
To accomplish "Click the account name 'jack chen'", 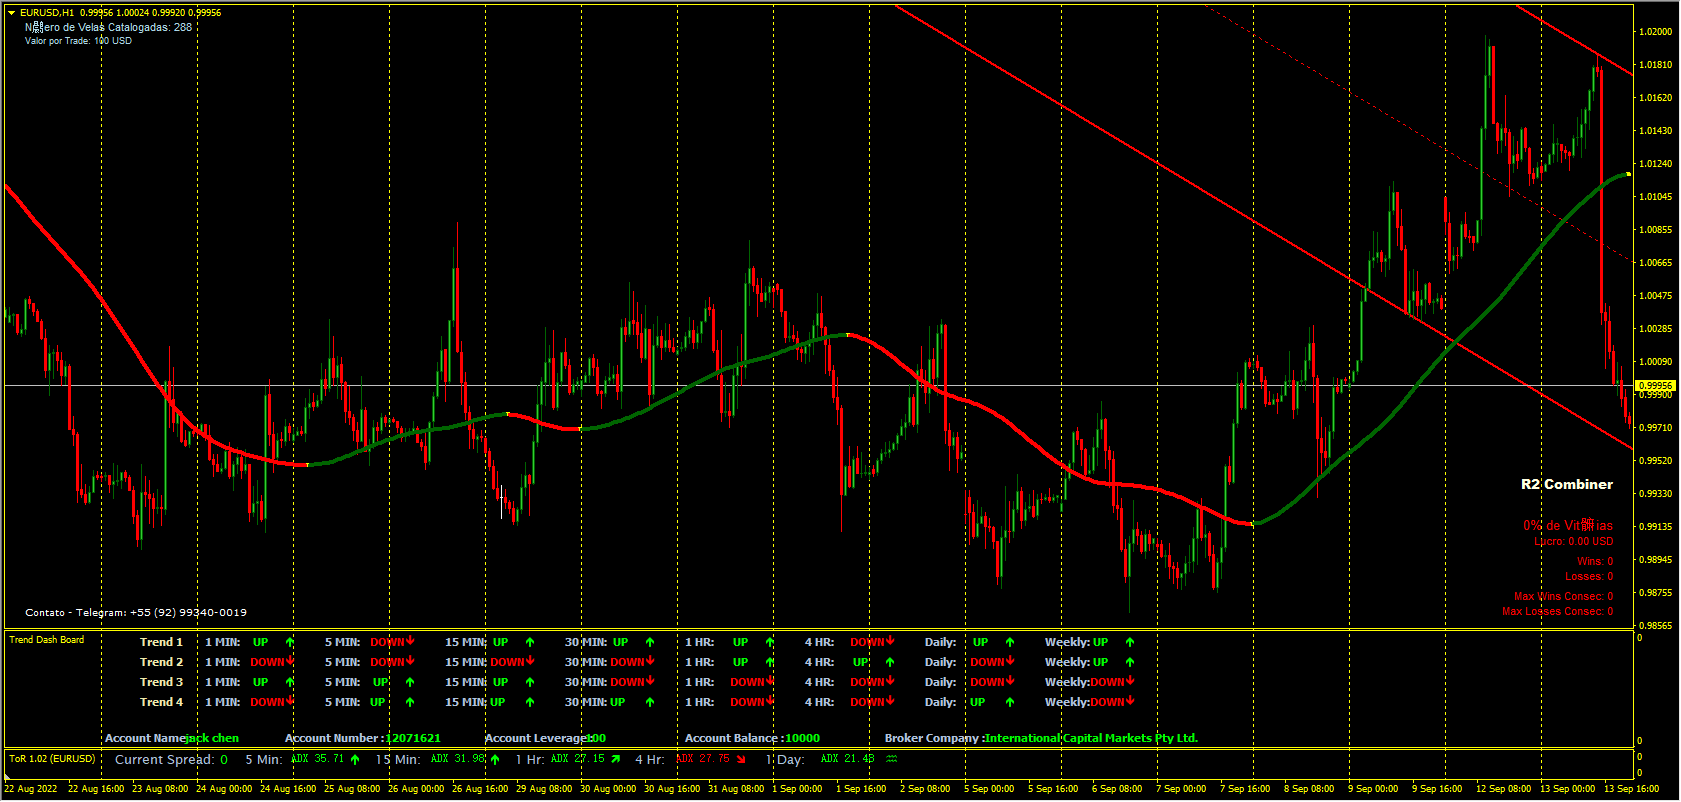I will click(212, 738).
